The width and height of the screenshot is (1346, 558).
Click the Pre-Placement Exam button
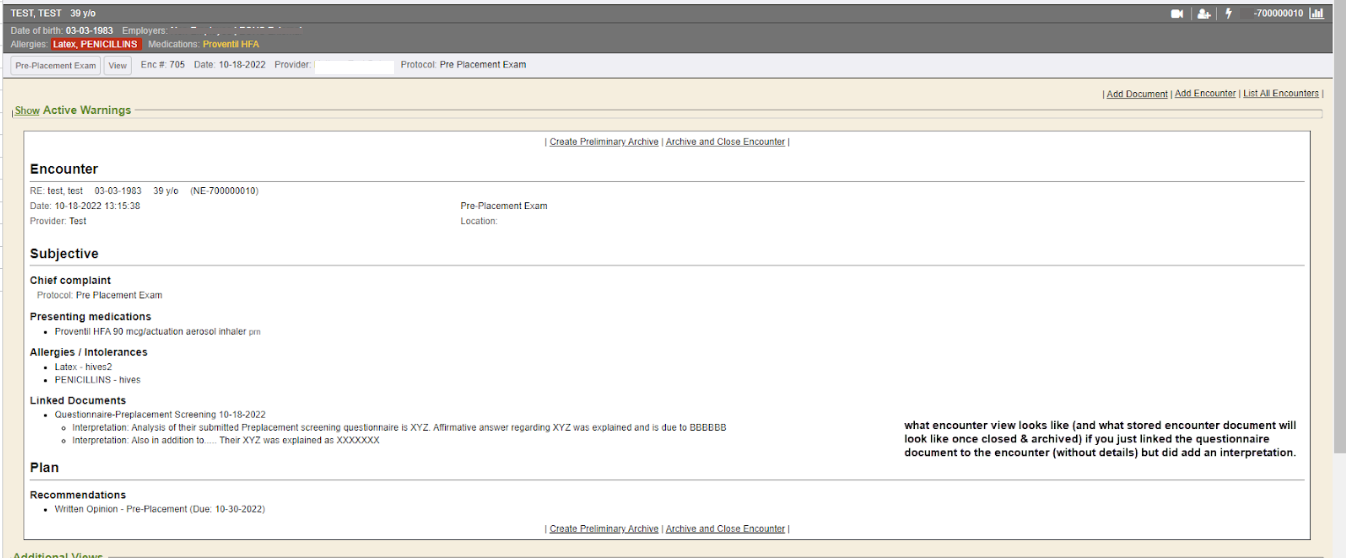tap(56, 65)
